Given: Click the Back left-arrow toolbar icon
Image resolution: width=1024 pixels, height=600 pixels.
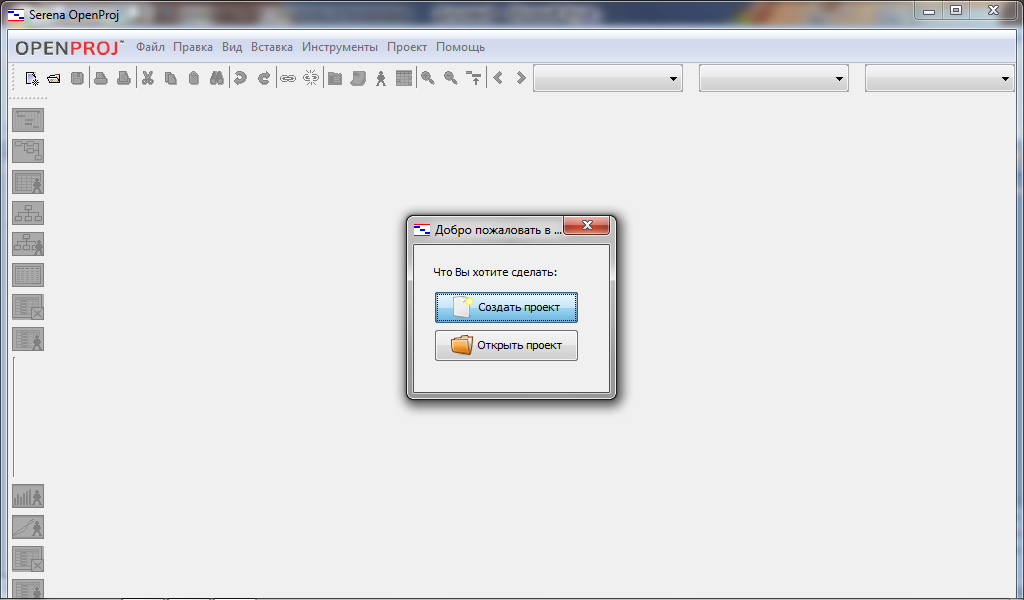Looking at the screenshot, I should point(498,78).
